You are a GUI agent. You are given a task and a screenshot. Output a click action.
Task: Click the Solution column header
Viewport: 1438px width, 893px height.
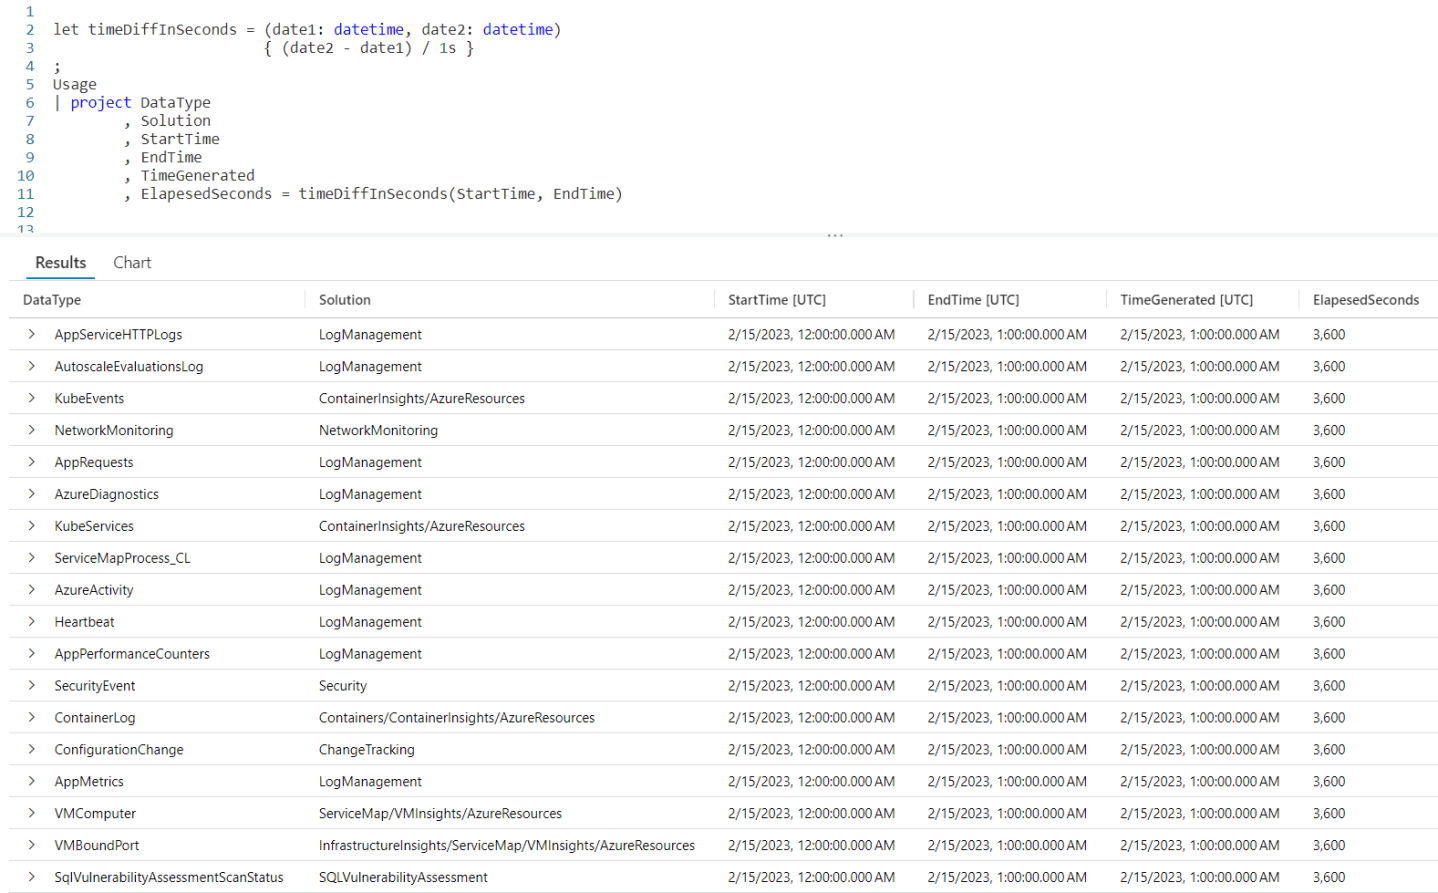click(344, 300)
